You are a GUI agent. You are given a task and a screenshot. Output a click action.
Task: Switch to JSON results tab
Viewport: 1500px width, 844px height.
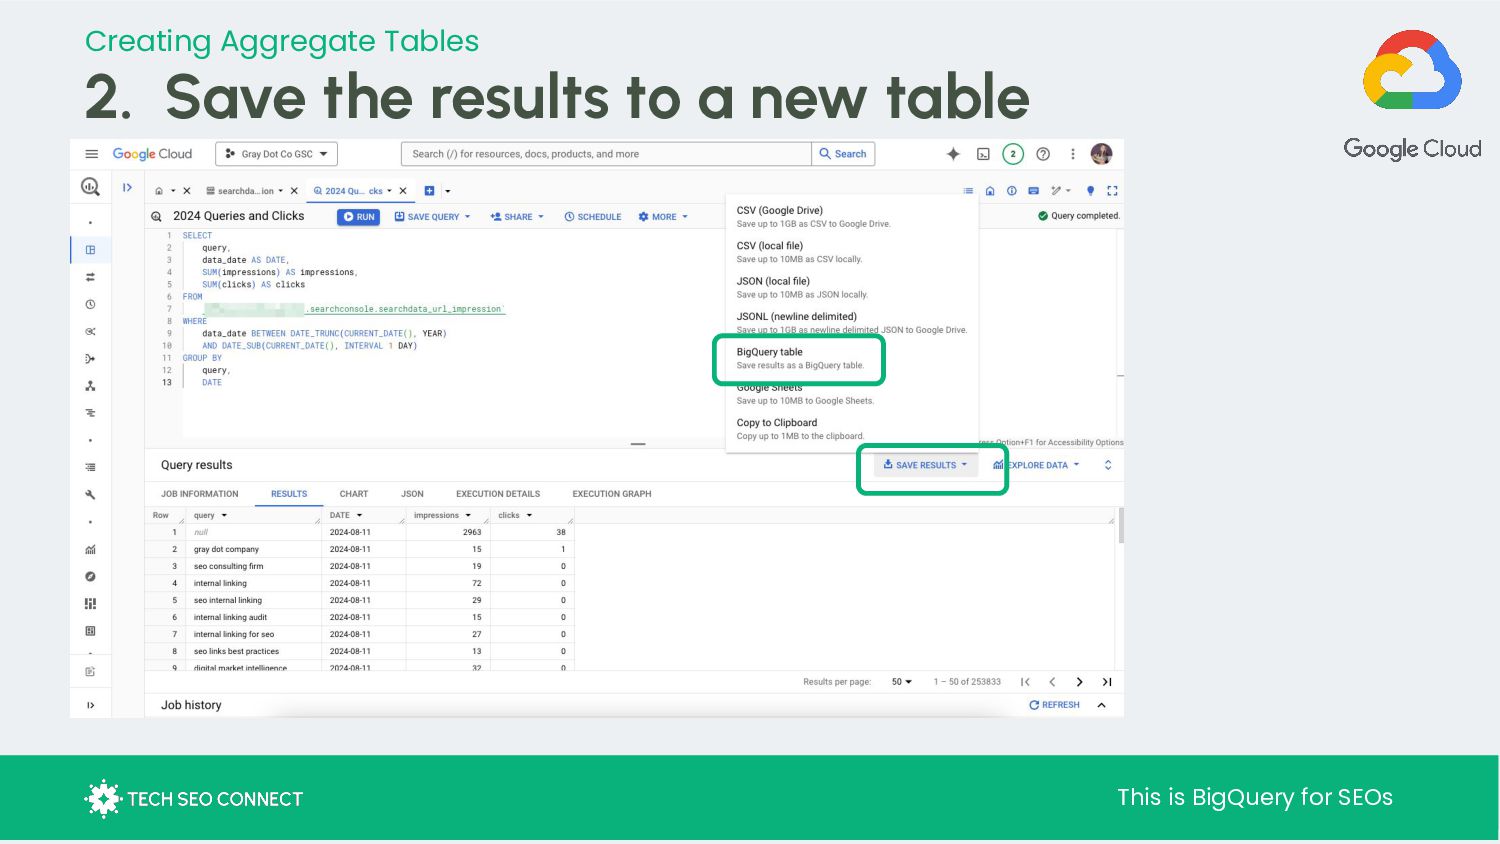click(413, 494)
